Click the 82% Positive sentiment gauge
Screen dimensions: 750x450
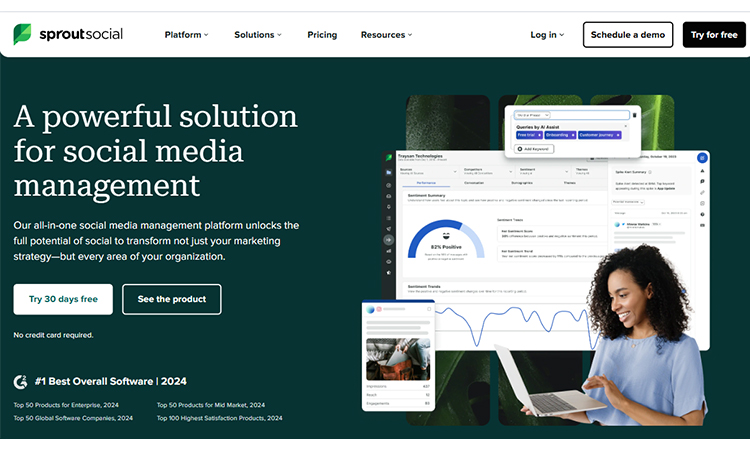pyautogui.click(x=446, y=240)
